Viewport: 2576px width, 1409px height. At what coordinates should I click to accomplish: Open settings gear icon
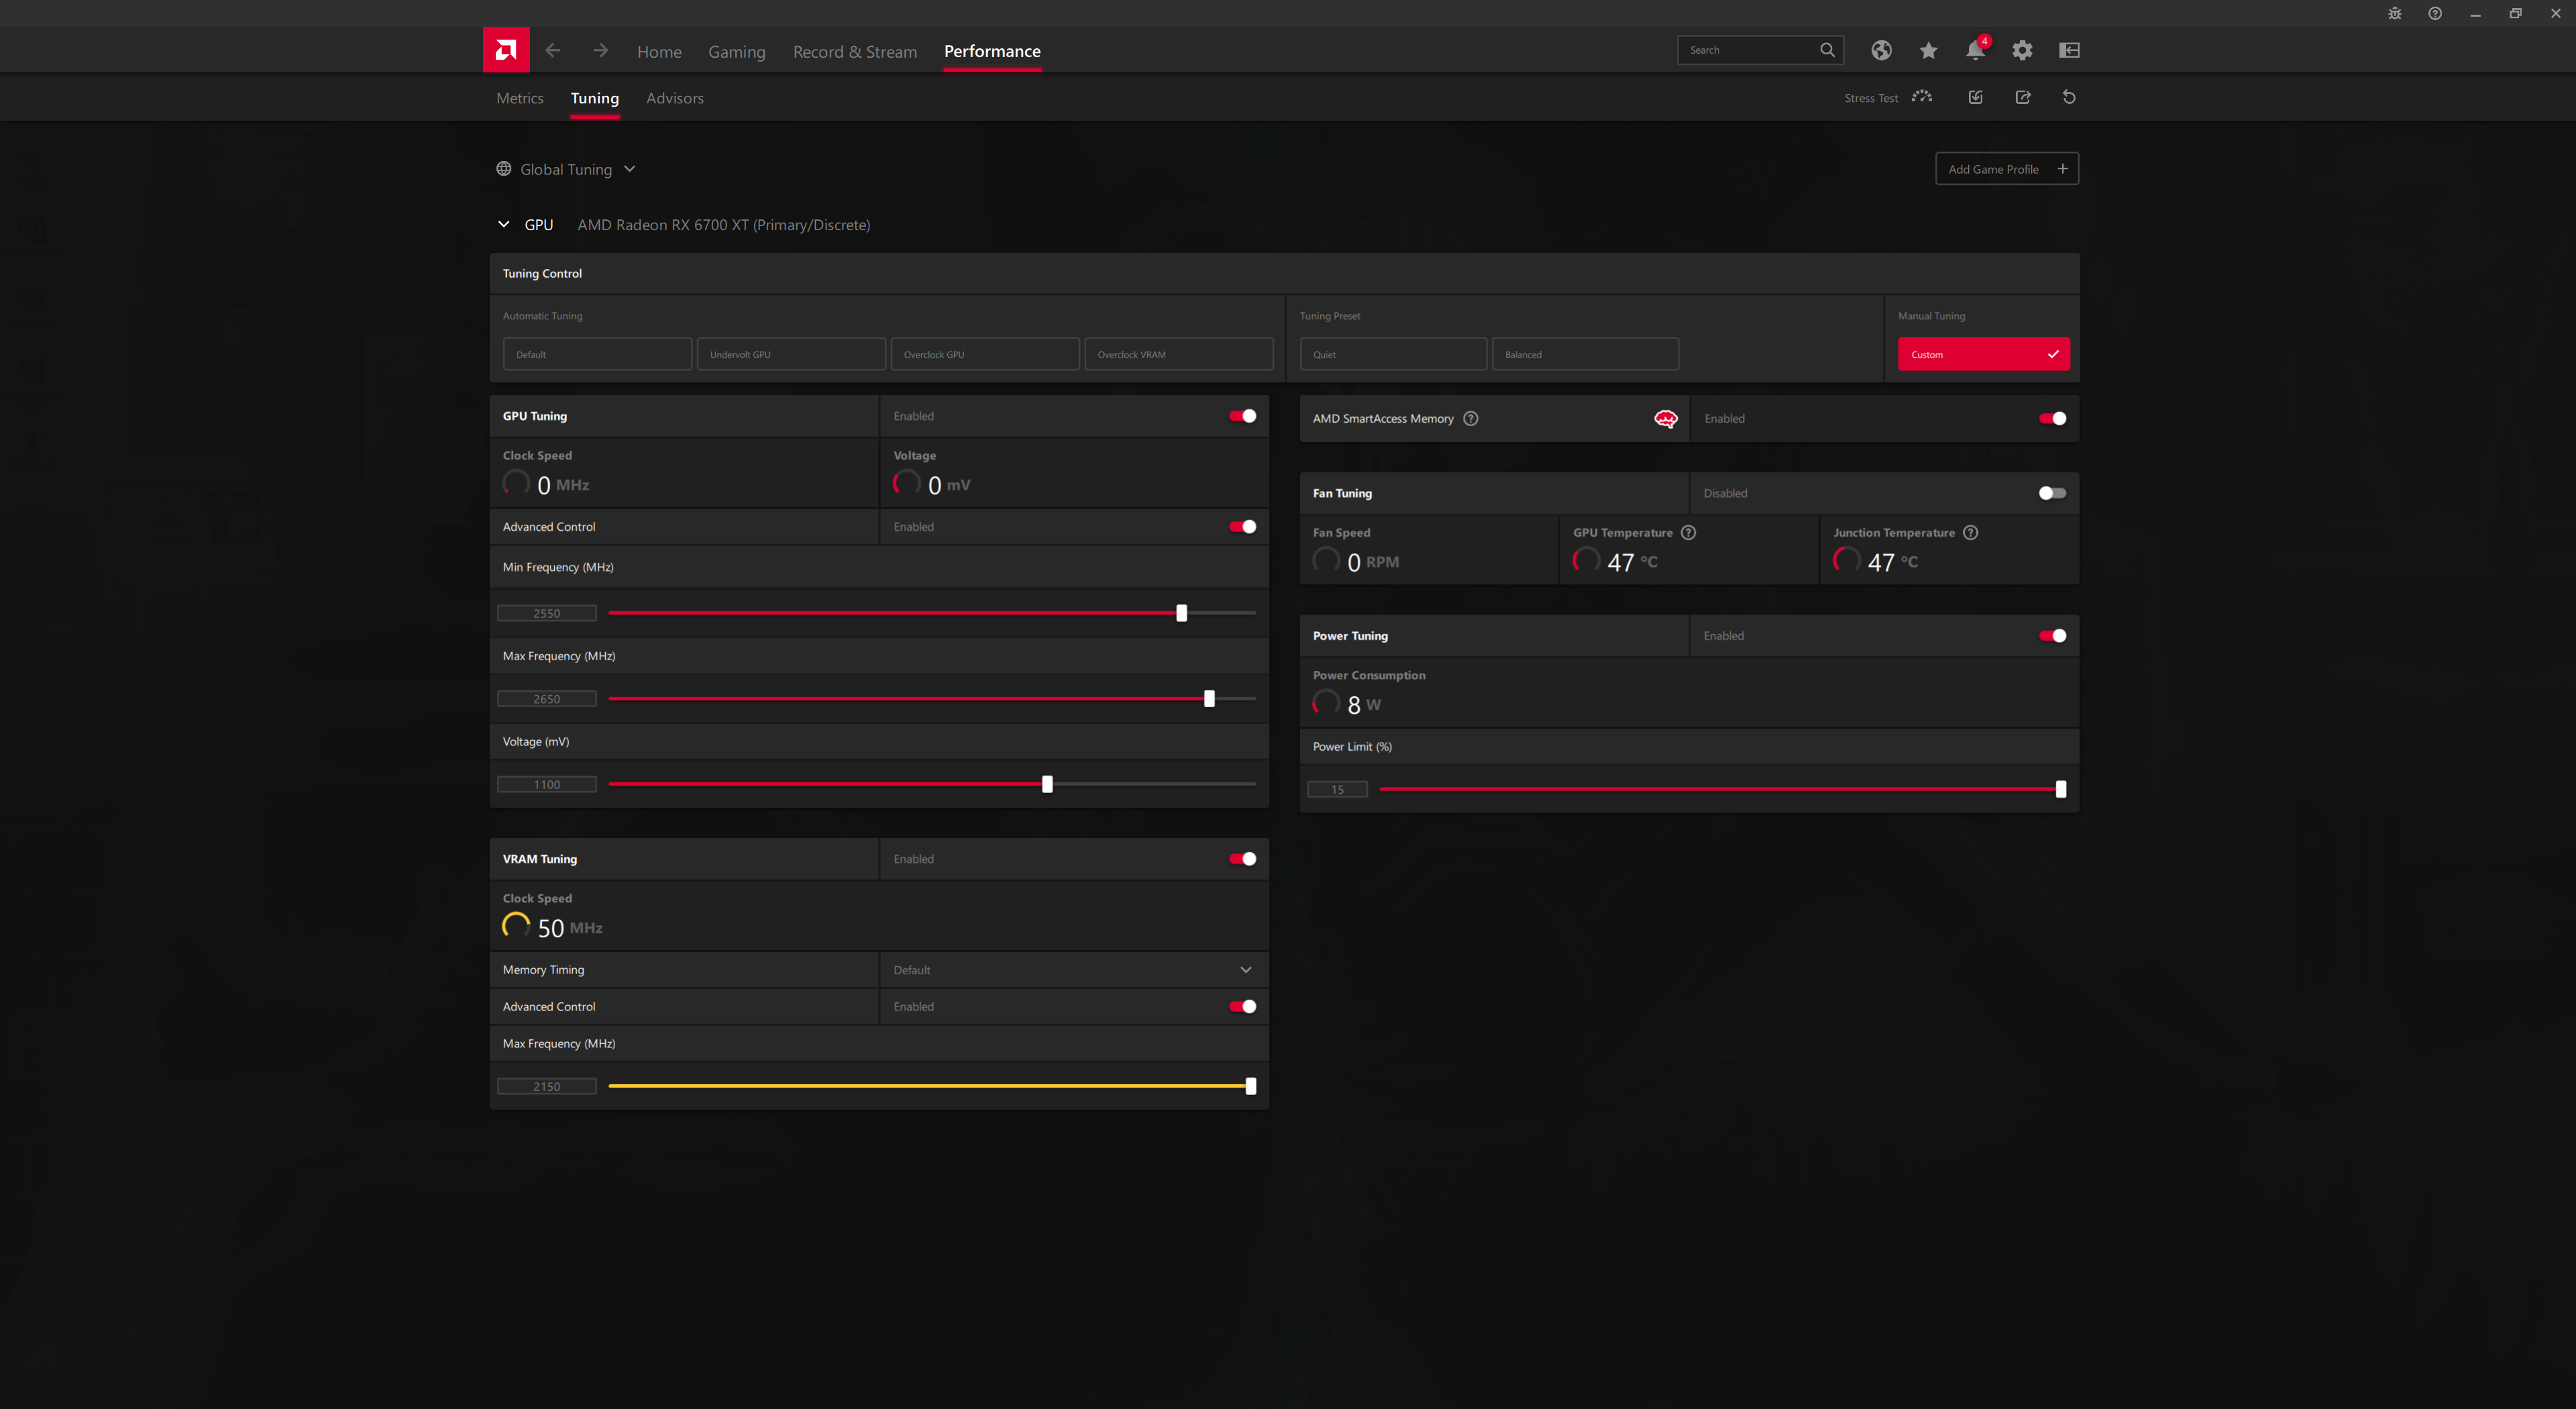(x=2022, y=50)
